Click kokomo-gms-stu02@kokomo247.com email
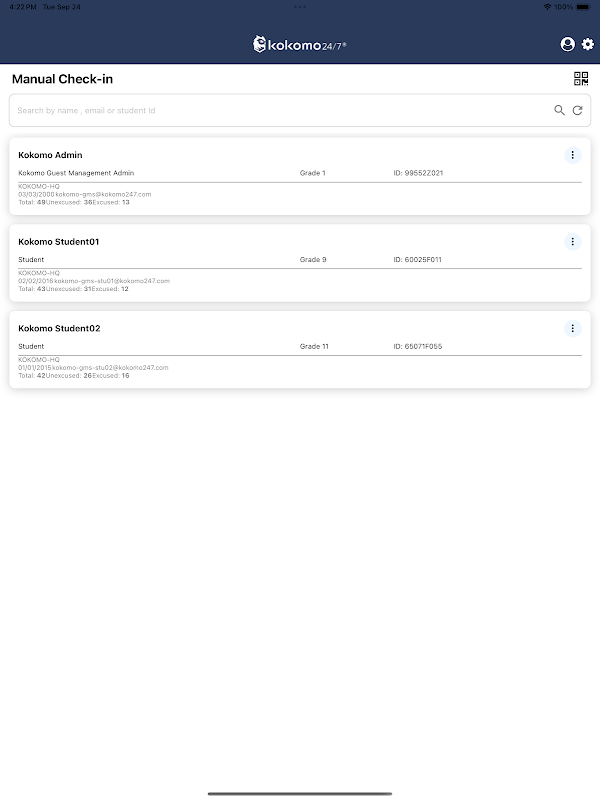The width and height of the screenshot is (600, 800). click(110, 368)
